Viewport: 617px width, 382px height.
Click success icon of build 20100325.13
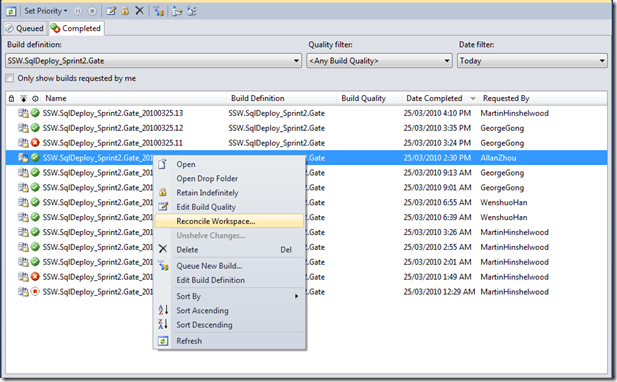coord(35,113)
